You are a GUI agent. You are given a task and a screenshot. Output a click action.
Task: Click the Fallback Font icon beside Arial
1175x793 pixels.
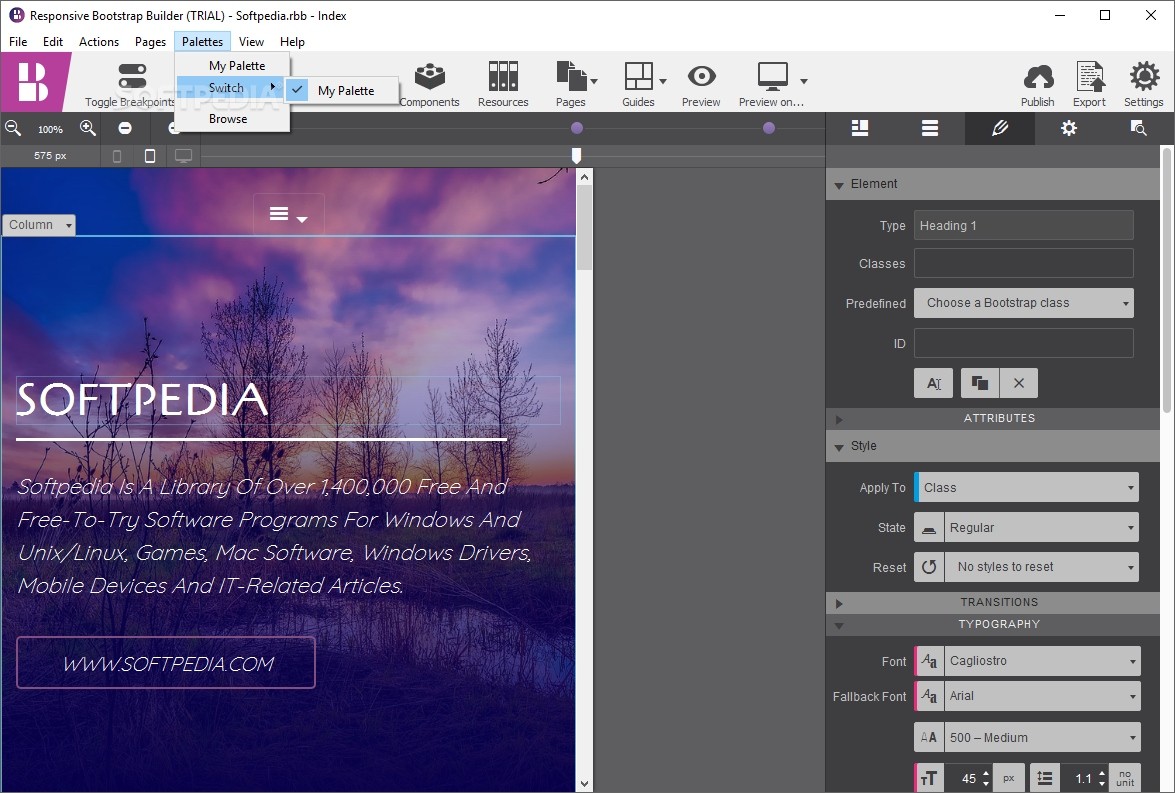click(x=929, y=696)
